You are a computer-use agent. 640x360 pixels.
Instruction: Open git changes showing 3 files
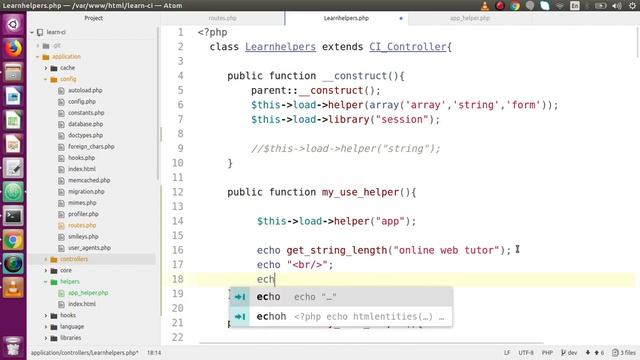[x=624, y=353]
